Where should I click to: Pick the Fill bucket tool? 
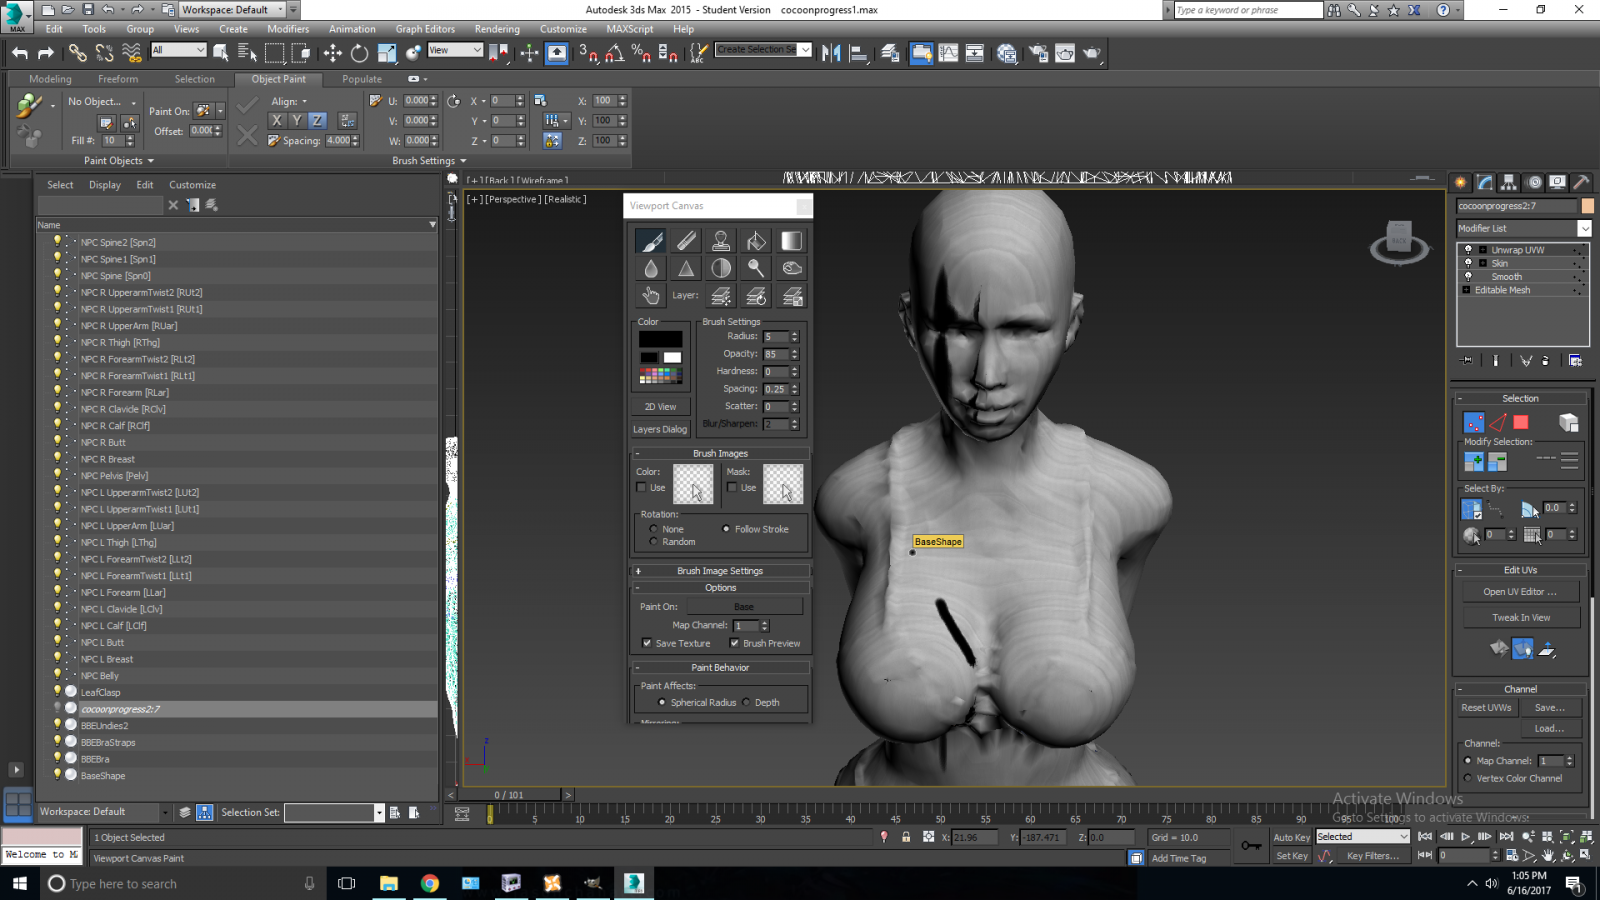[x=756, y=241]
